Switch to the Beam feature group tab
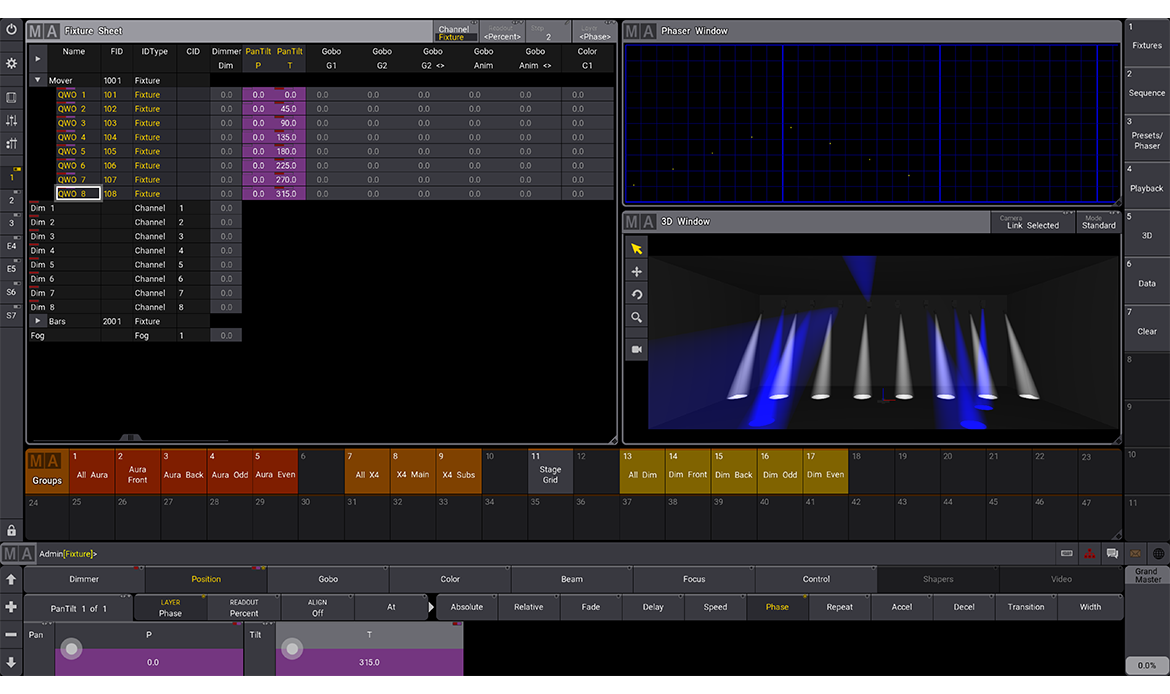Viewport: 1170px width, 694px height. [572, 579]
